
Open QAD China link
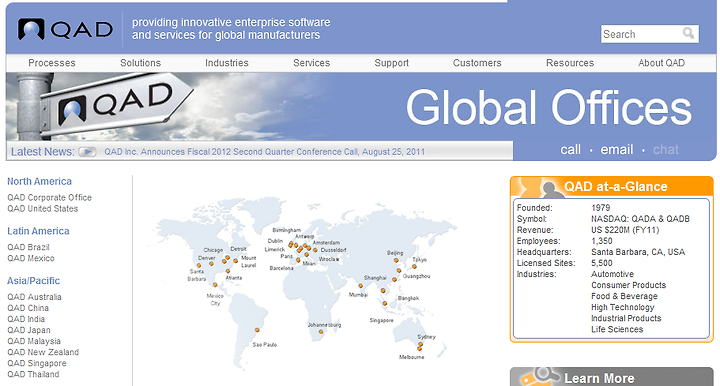coord(28,308)
